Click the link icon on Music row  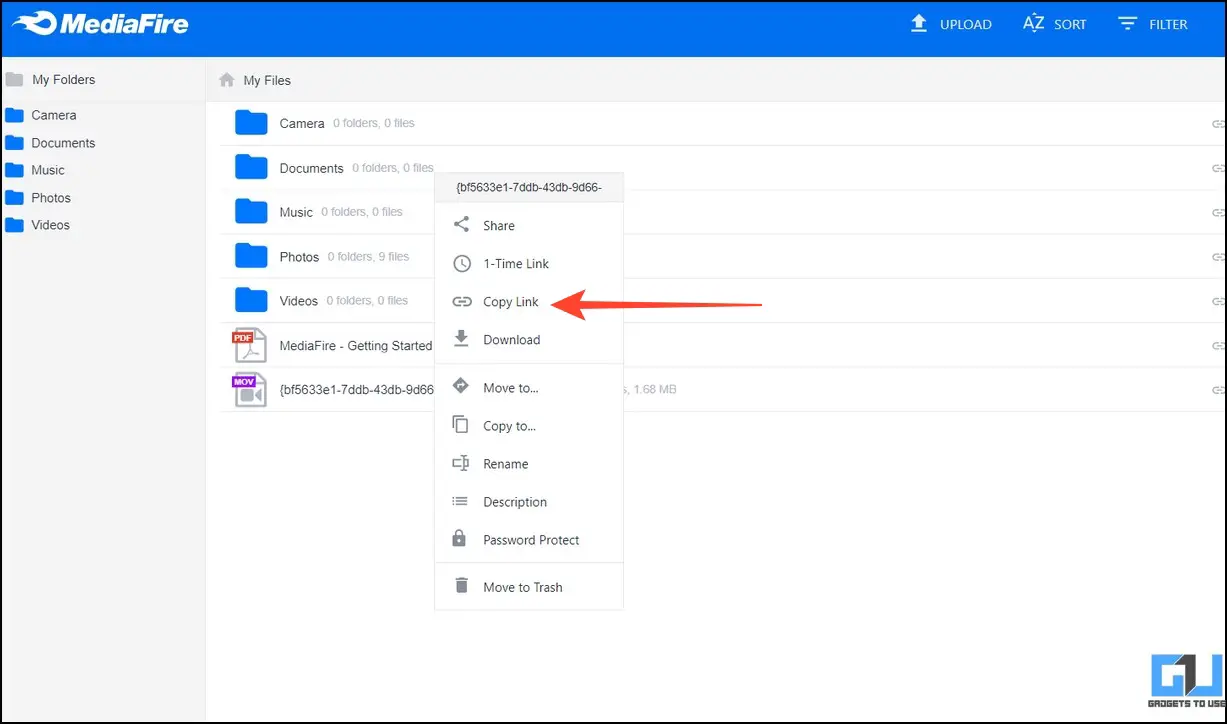1218,212
